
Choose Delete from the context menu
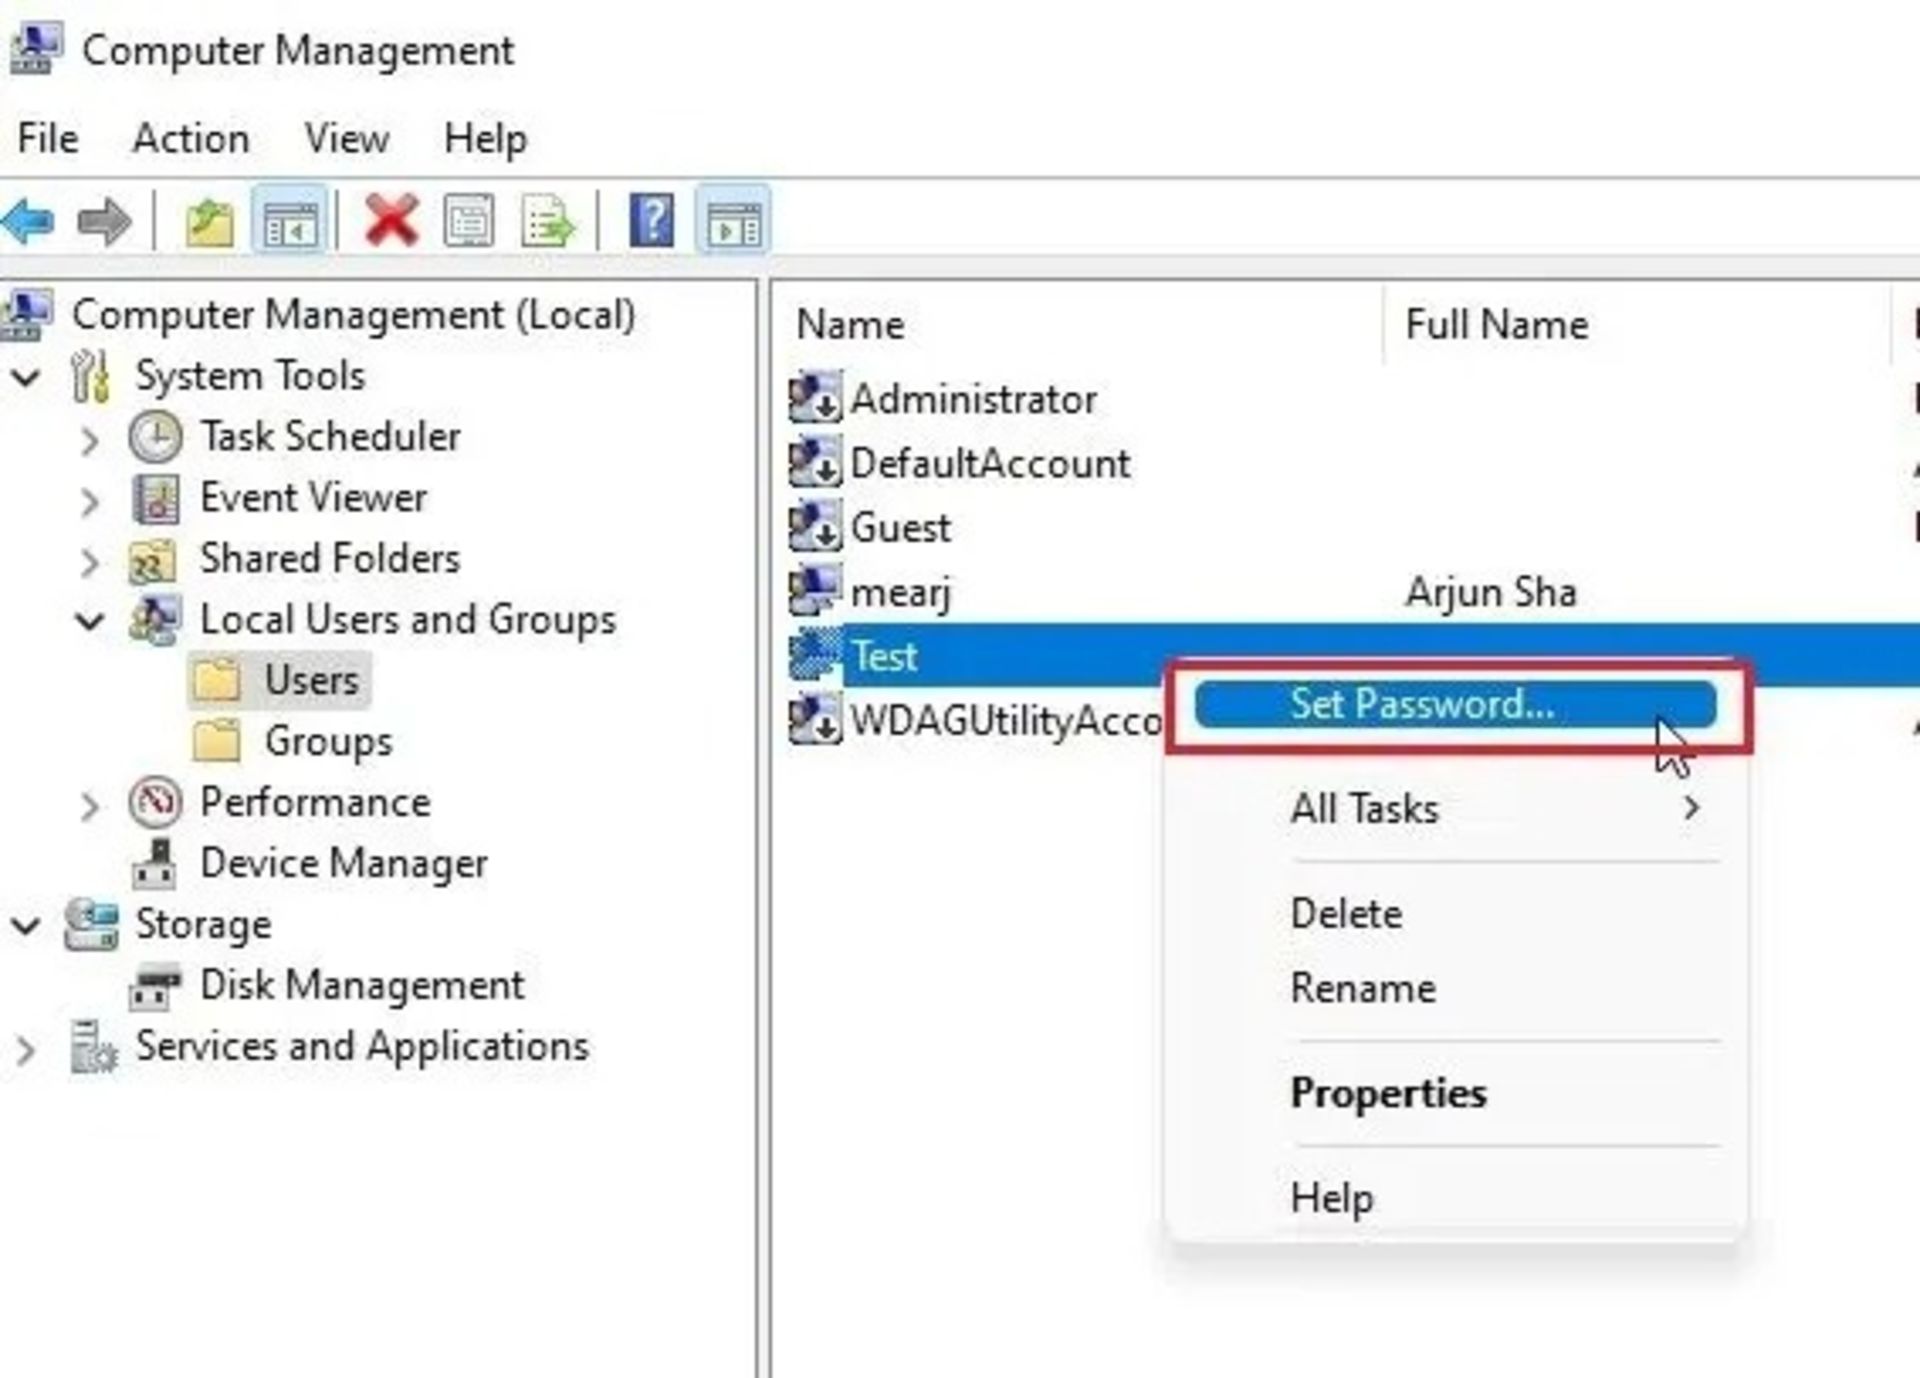tap(1346, 914)
